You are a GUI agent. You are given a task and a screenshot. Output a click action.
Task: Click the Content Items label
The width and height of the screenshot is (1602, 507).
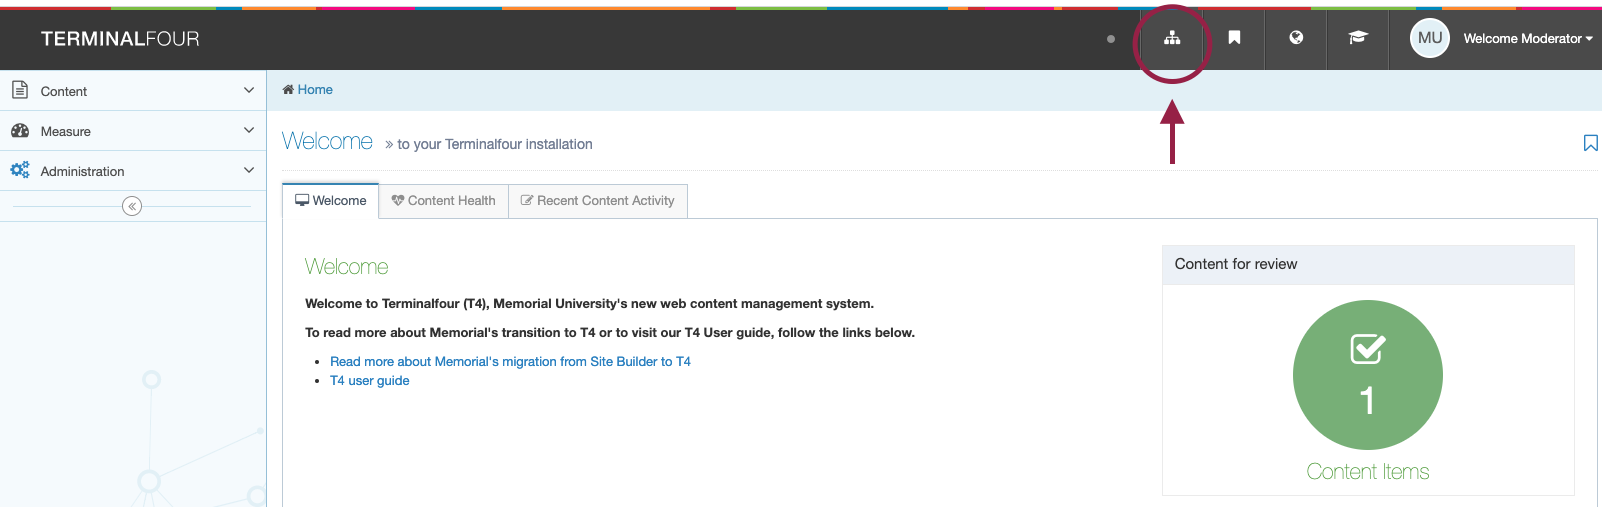point(1368,471)
